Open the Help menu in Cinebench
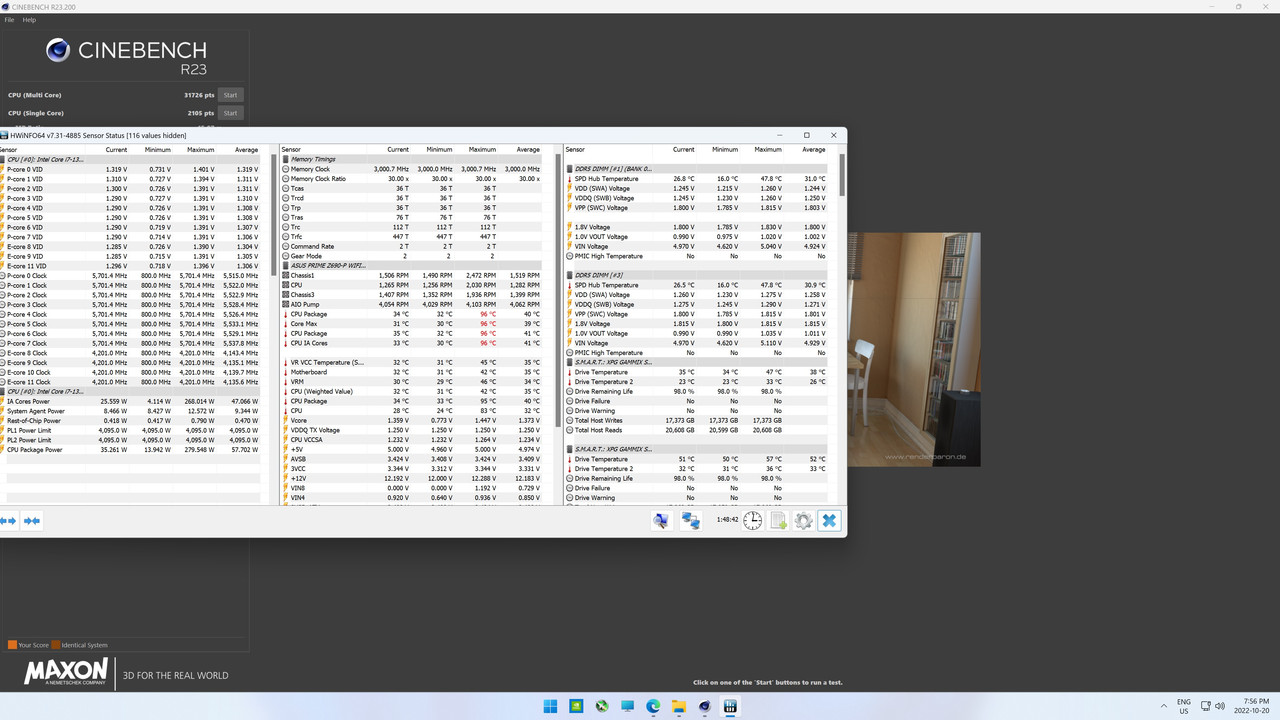 coord(29,20)
